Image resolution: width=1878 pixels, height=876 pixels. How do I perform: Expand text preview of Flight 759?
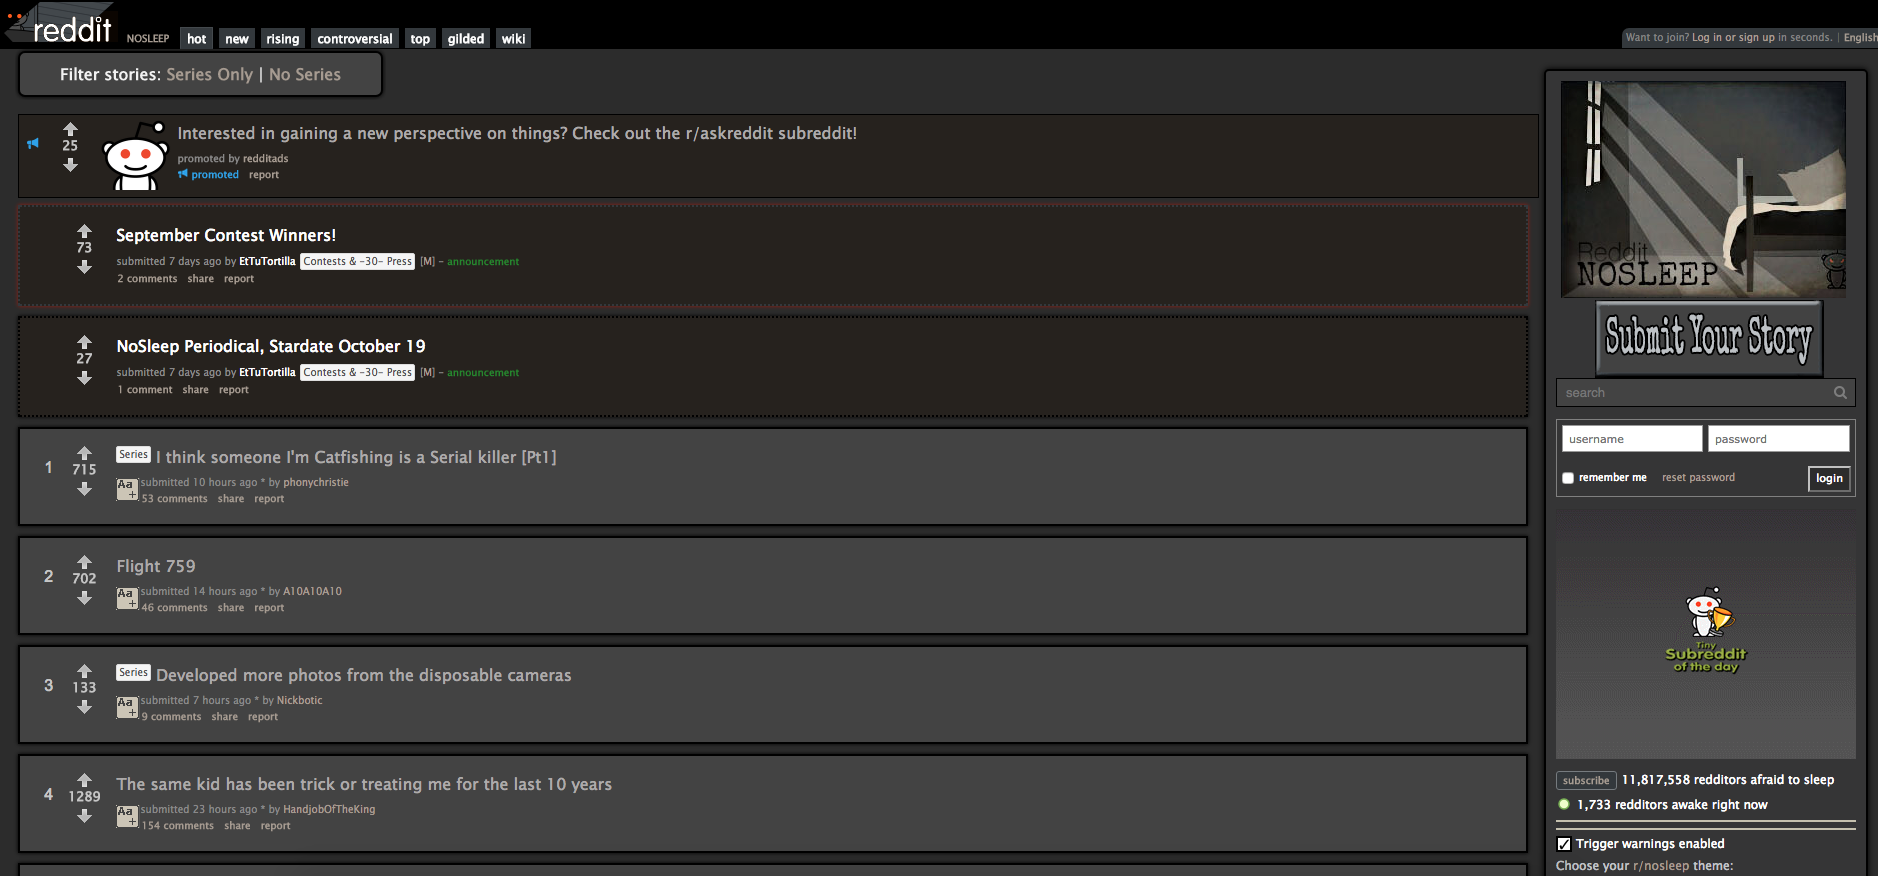127,598
